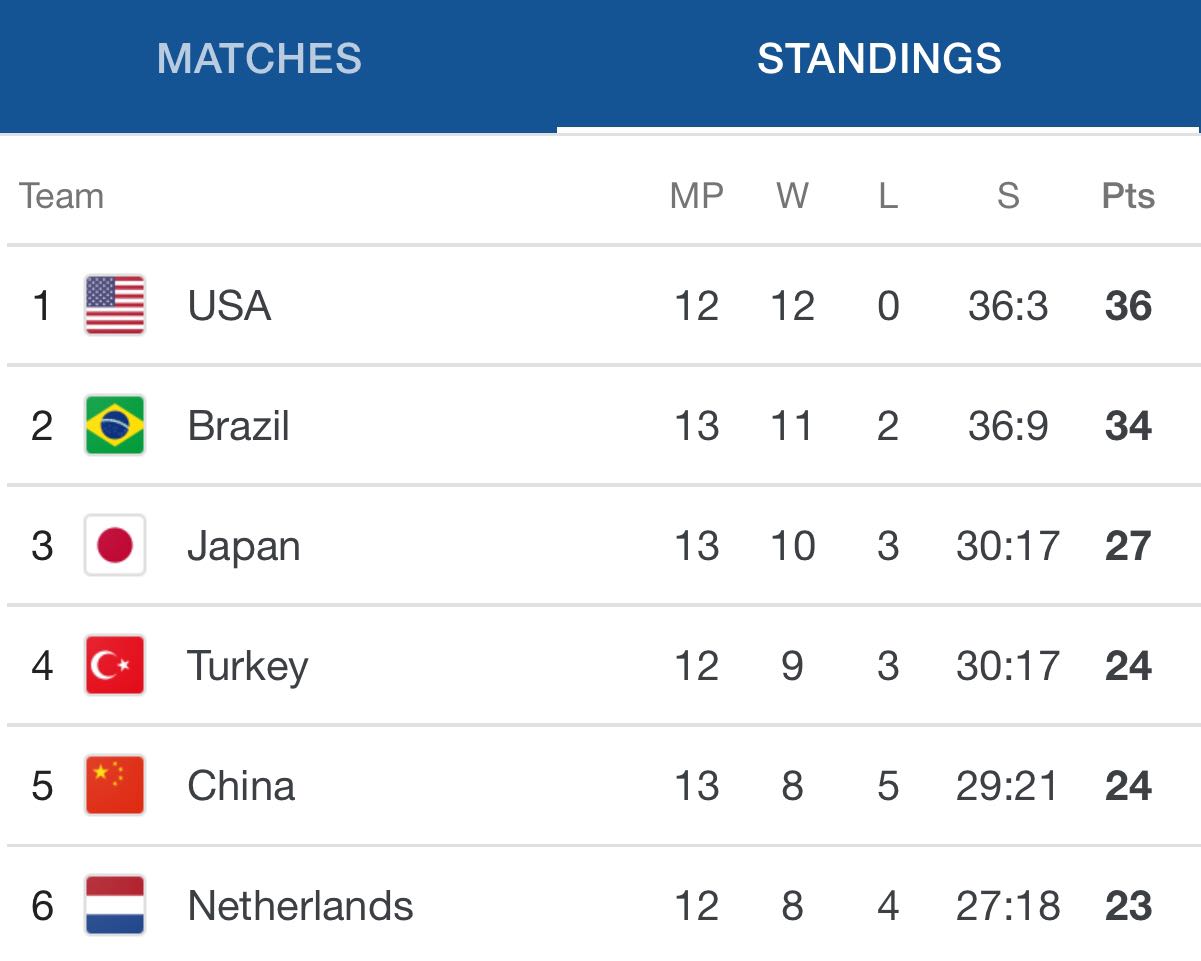Open the USA team name
Screen dimensions: 1201x961
point(229,306)
